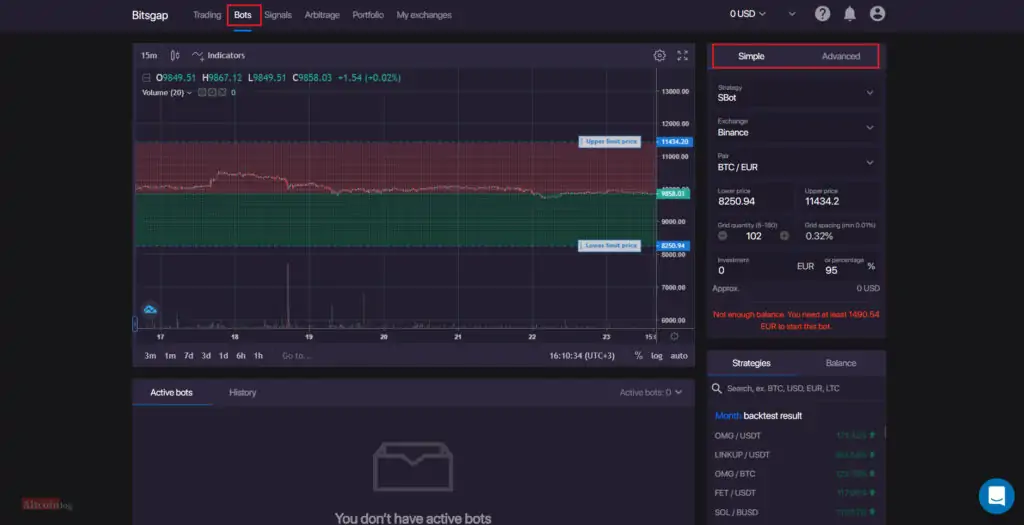Click the Month backtest period link

click(728, 416)
